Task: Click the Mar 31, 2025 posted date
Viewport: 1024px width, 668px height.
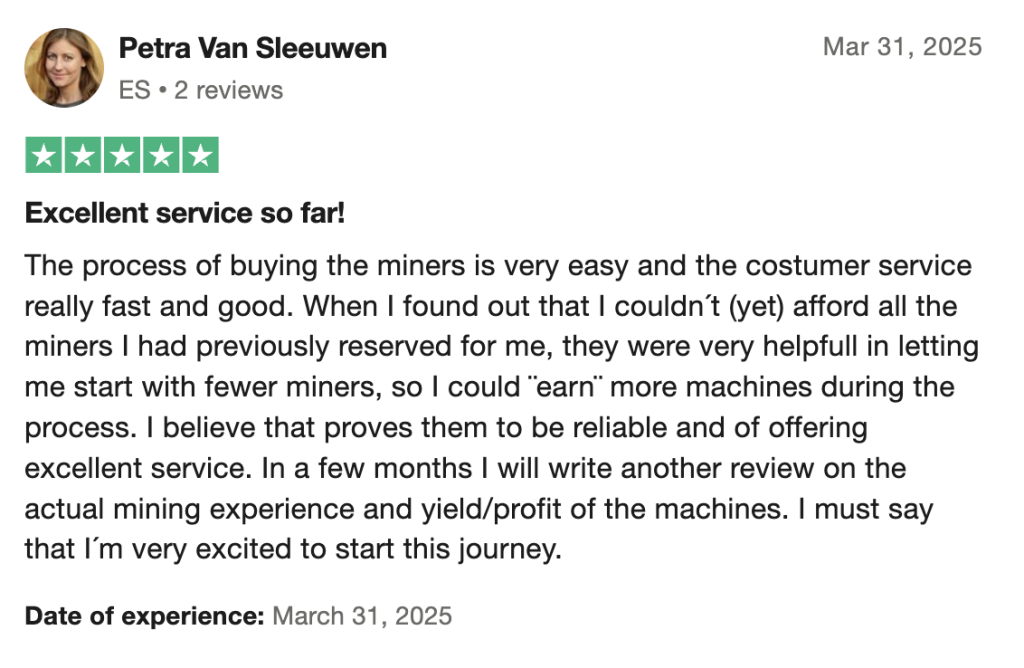Action: point(903,47)
